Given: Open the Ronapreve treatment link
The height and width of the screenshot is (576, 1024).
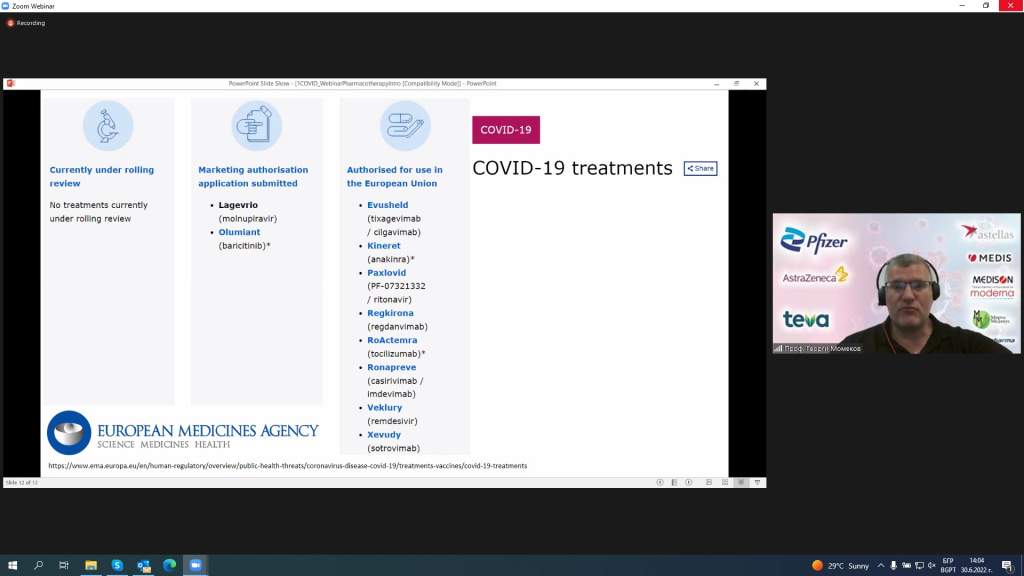Looking at the screenshot, I should click(391, 367).
